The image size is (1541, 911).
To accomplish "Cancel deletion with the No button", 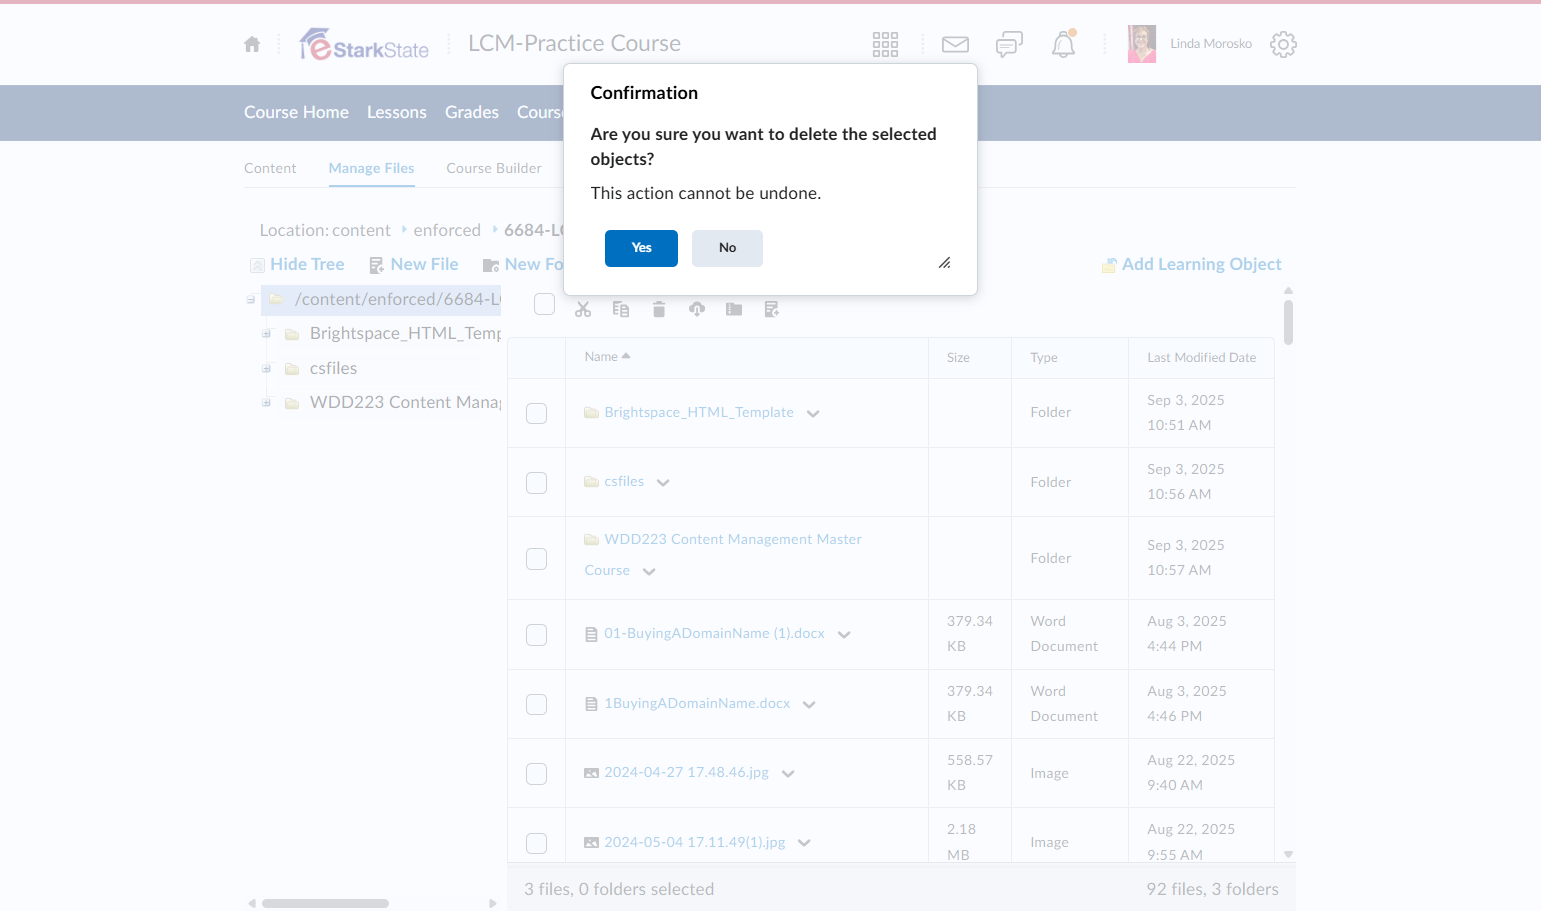I will click(x=727, y=248).
